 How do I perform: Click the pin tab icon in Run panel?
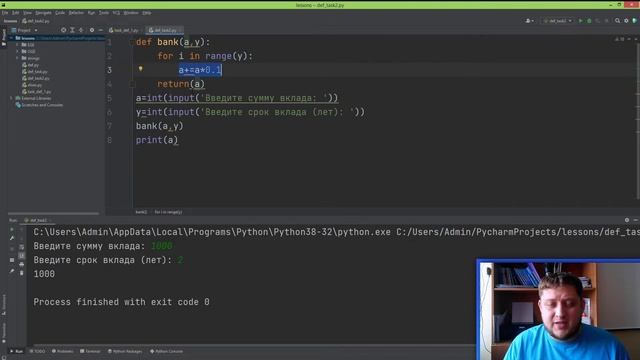pos(12,271)
